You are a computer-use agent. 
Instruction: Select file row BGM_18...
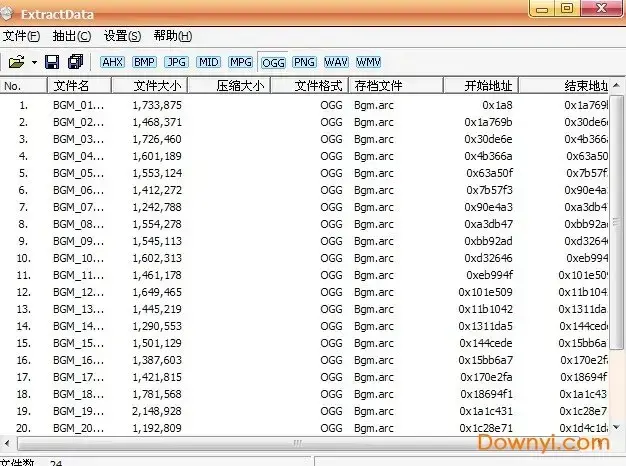pyautogui.click(x=304, y=394)
